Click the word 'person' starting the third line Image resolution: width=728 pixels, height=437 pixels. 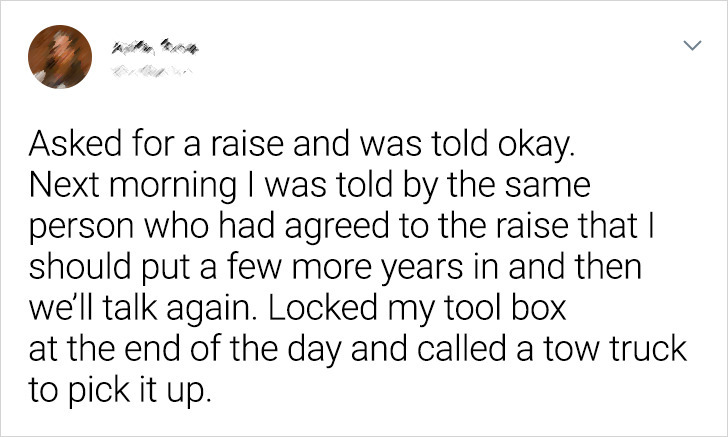point(82,229)
